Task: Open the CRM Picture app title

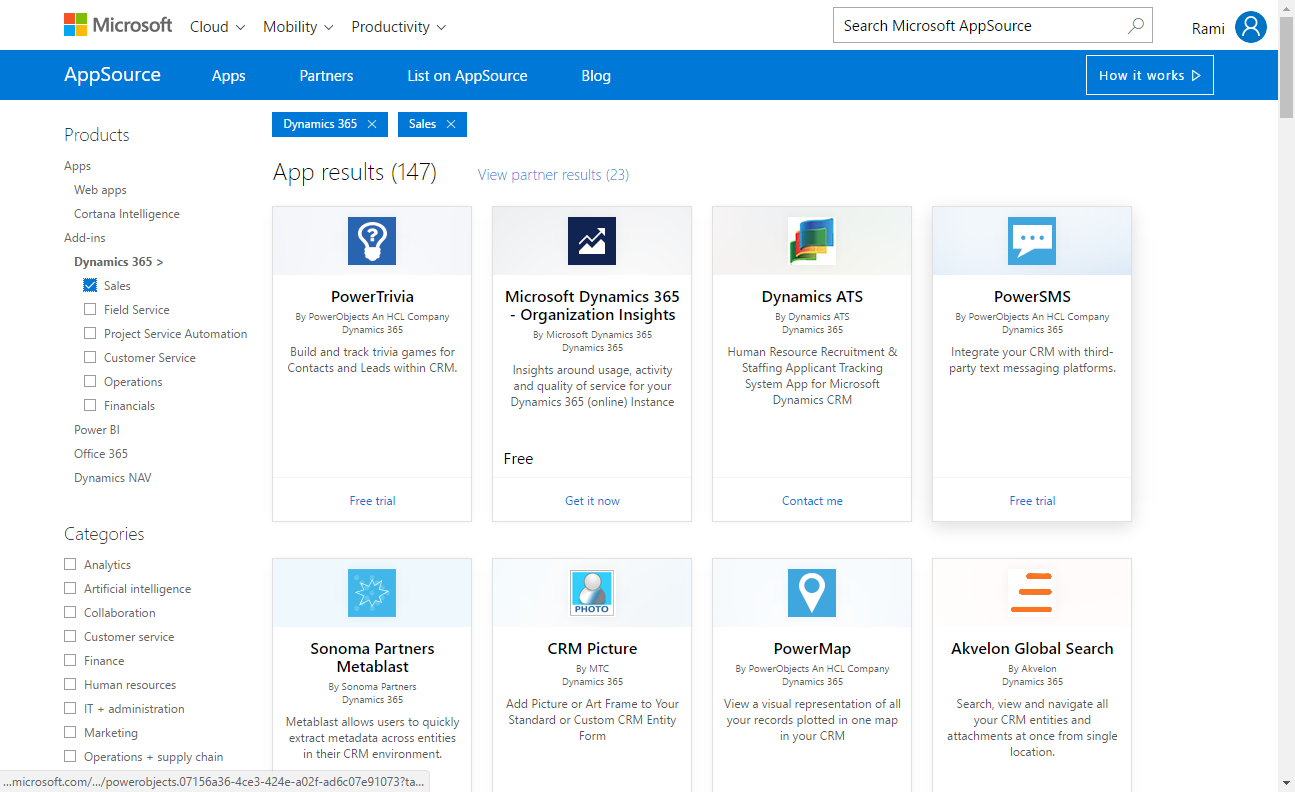Action: (592, 649)
